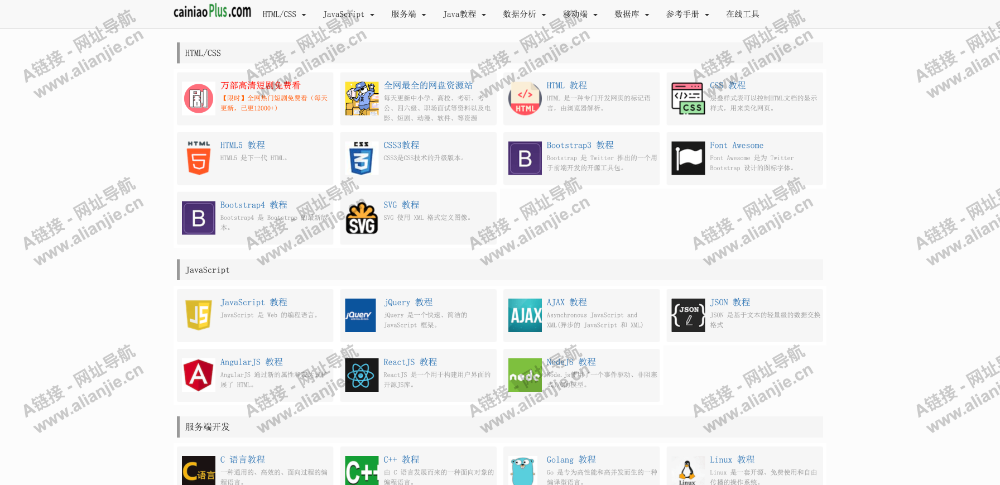
Task: Click the HTML/CSS section header
Action: pyautogui.click(x=499, y=53)
